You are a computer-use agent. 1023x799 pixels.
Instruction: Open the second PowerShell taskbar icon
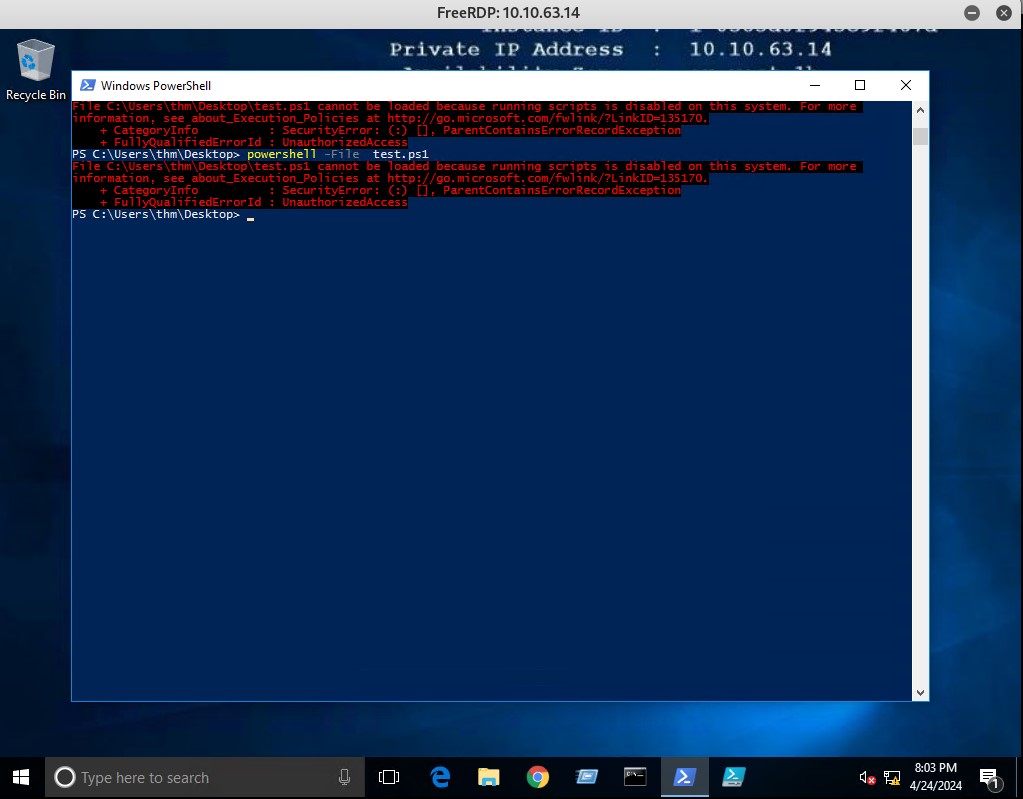click(734, 777)
